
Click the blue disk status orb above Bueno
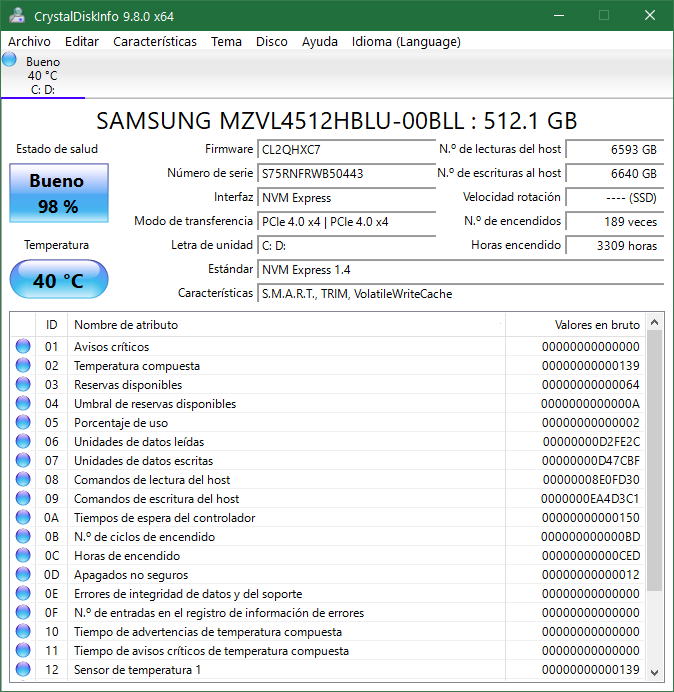[x=10, y=60]
